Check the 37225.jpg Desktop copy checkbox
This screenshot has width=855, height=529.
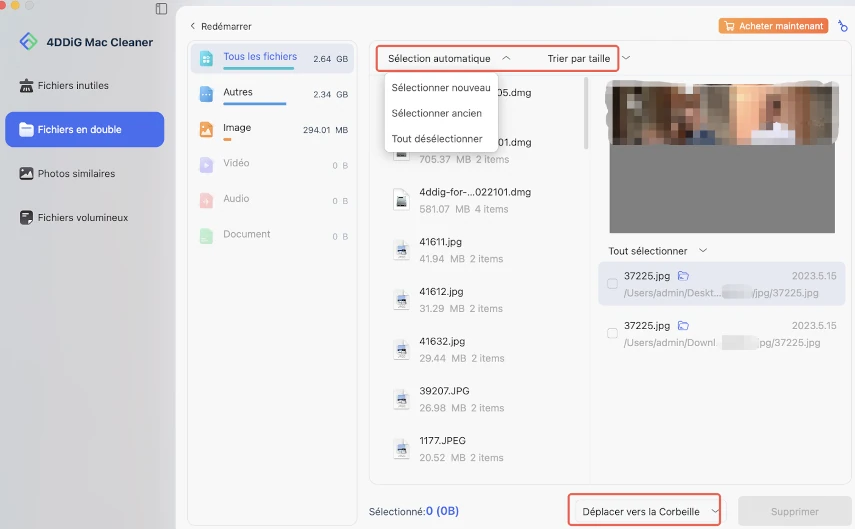pyautogui.click(x=612, y=284)
